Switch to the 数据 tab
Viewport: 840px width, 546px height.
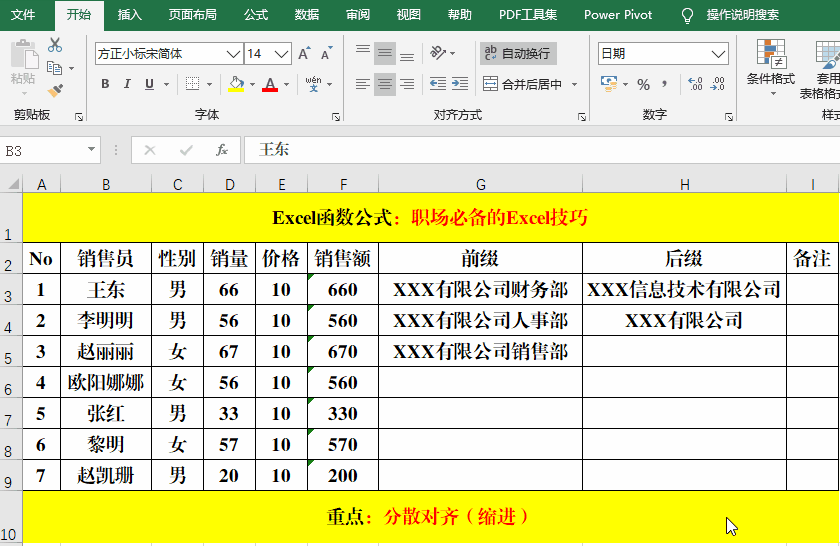306,15
